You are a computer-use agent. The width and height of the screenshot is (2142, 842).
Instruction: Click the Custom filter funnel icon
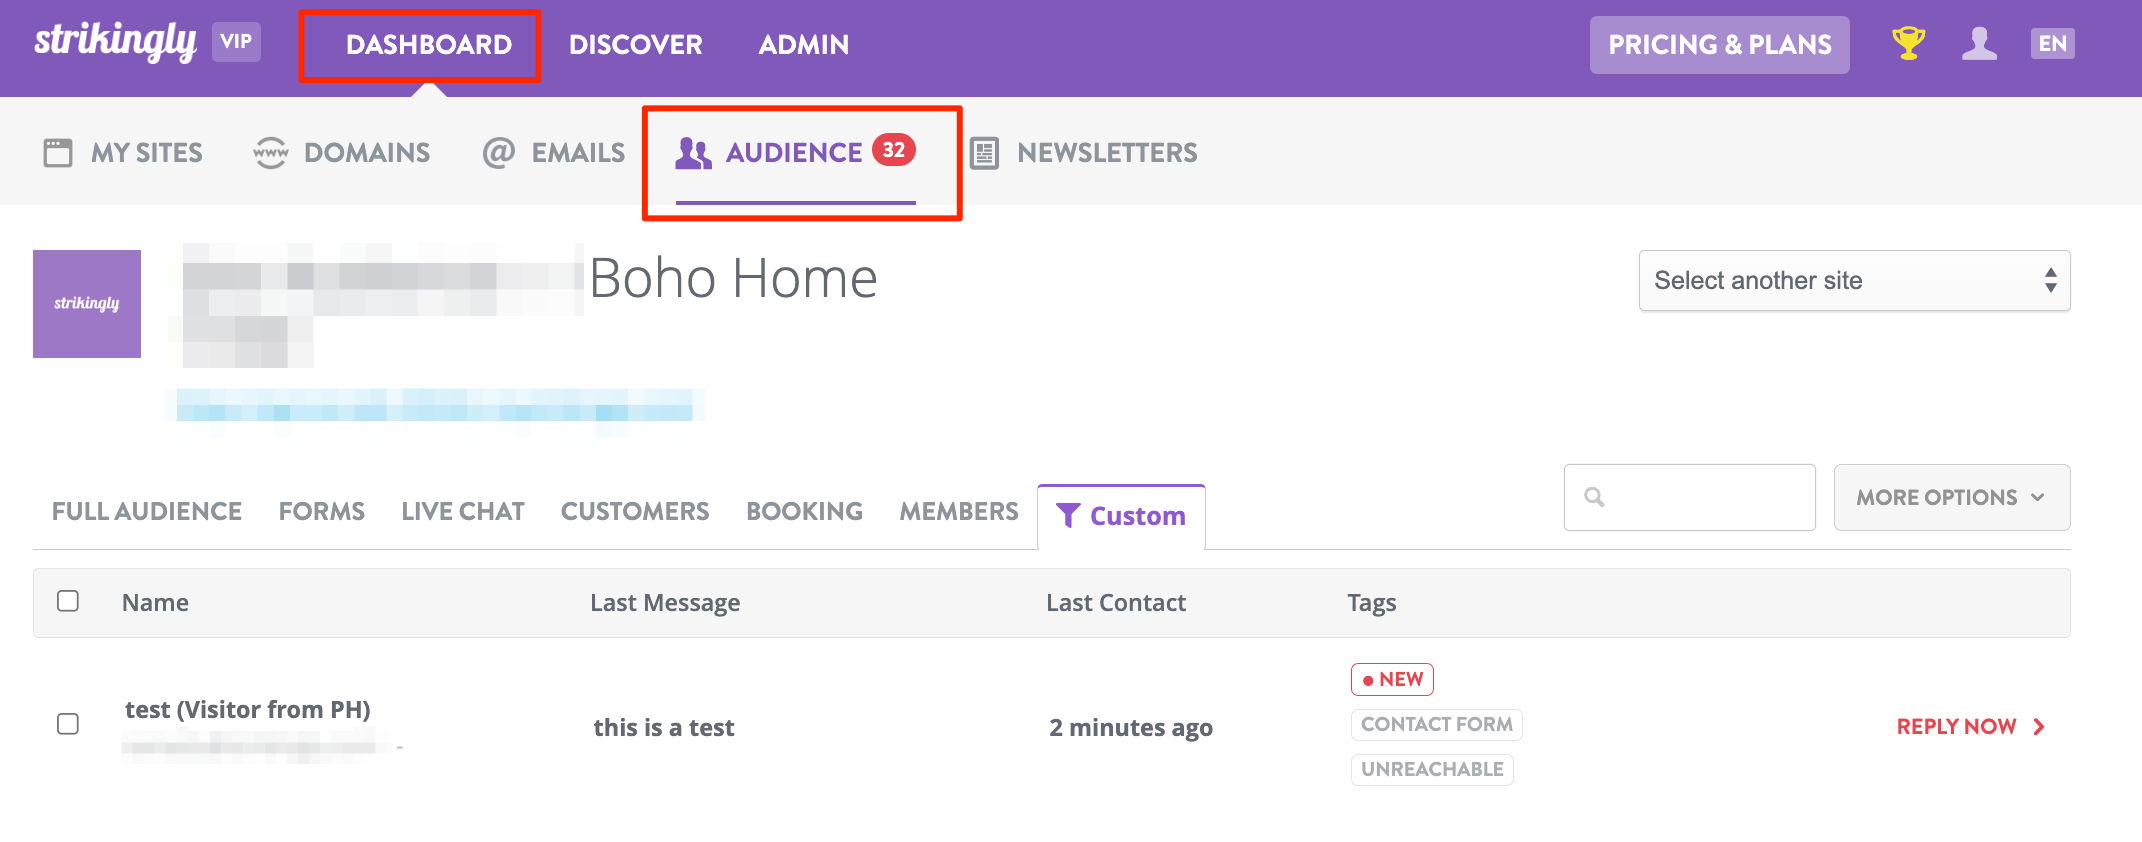pyautogui.click(x=1068, y=515)
